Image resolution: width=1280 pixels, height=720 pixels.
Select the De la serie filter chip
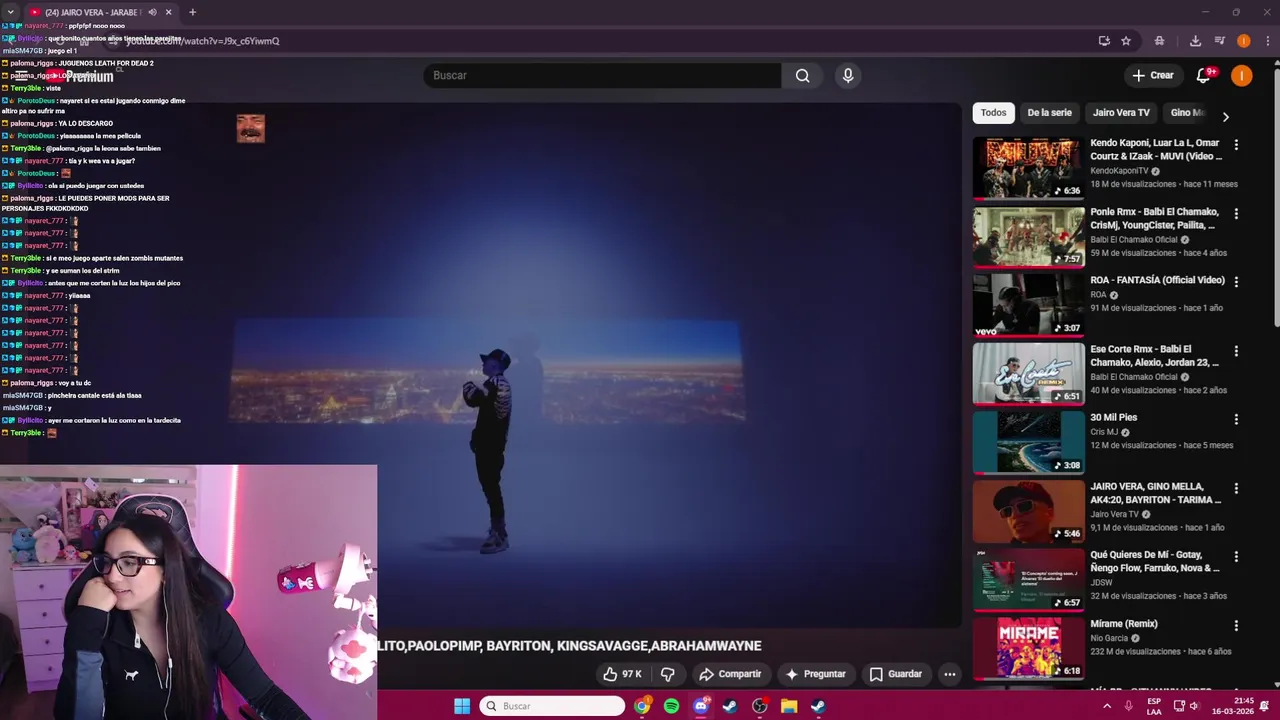pos(1049,113)
